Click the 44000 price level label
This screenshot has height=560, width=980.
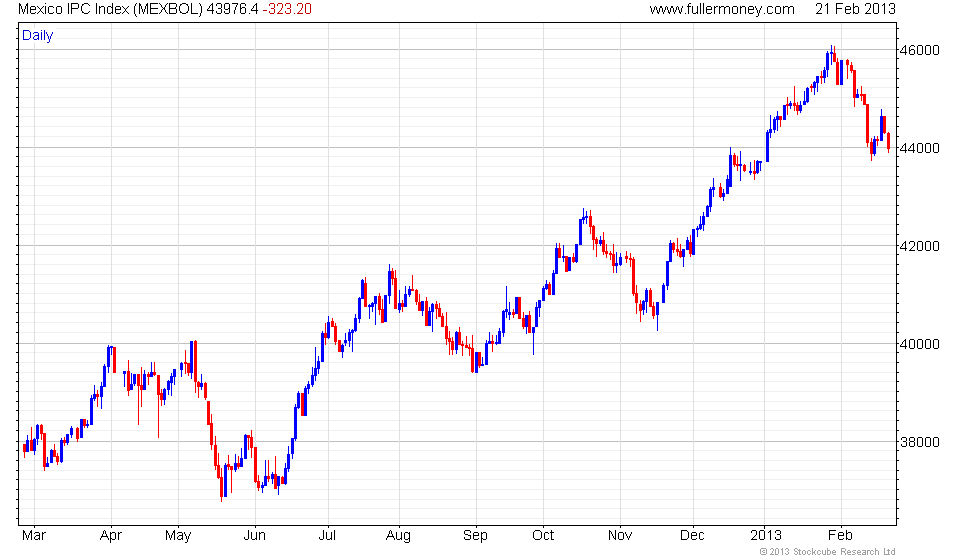point(919,148)
